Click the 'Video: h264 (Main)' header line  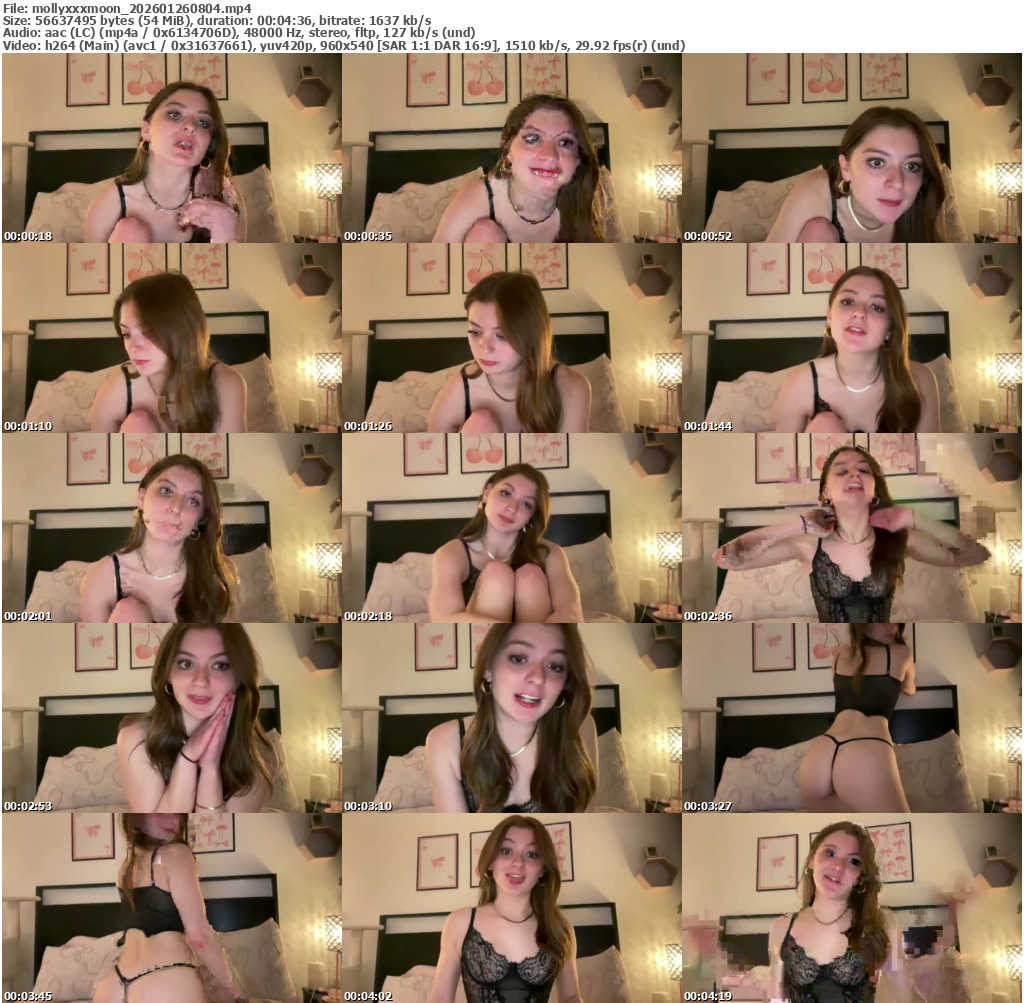344,45
